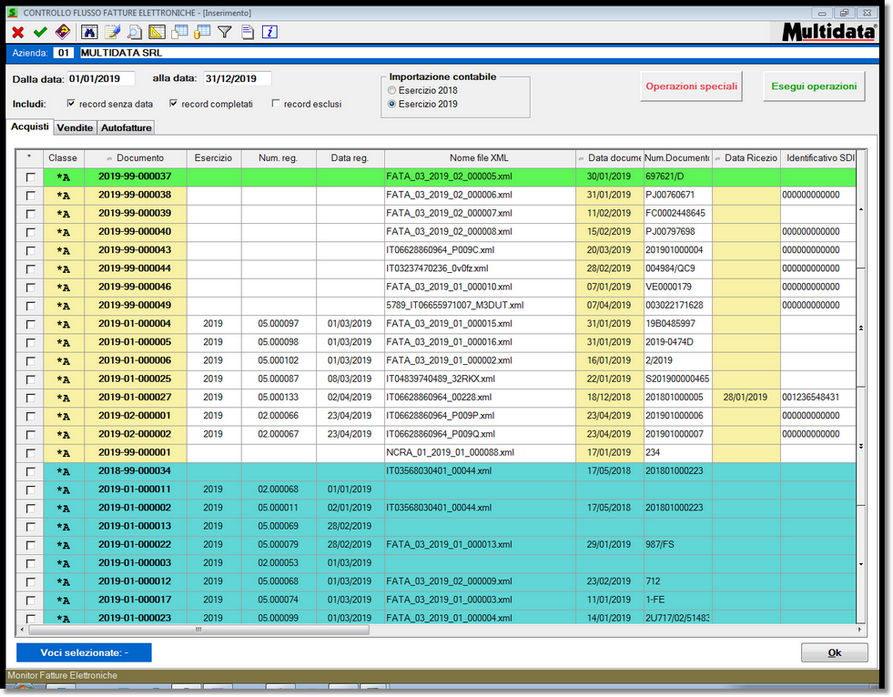893x697 pixels.
Task: Click the table with database cylinder icon
Action: pyautogui.click(x=202, y=32)
